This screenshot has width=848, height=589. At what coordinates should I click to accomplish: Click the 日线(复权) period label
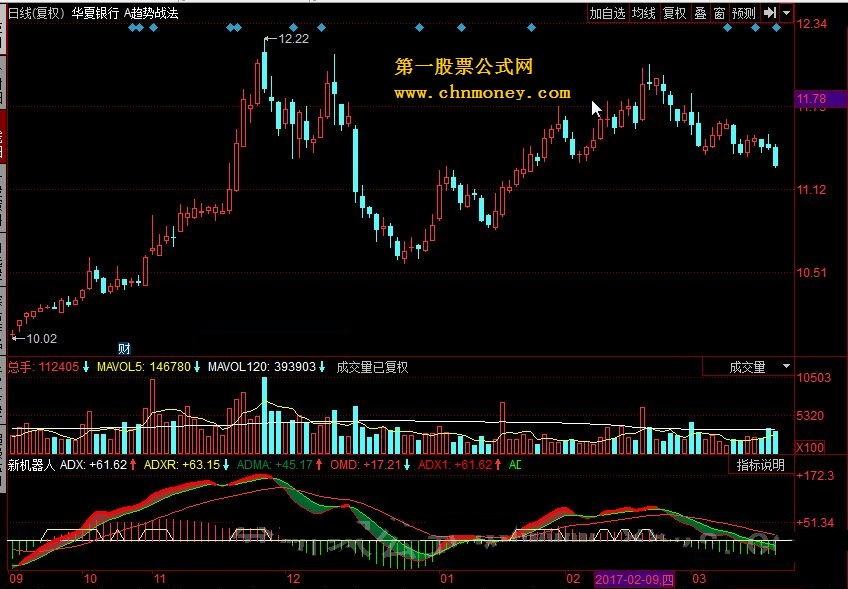[36, 13]
